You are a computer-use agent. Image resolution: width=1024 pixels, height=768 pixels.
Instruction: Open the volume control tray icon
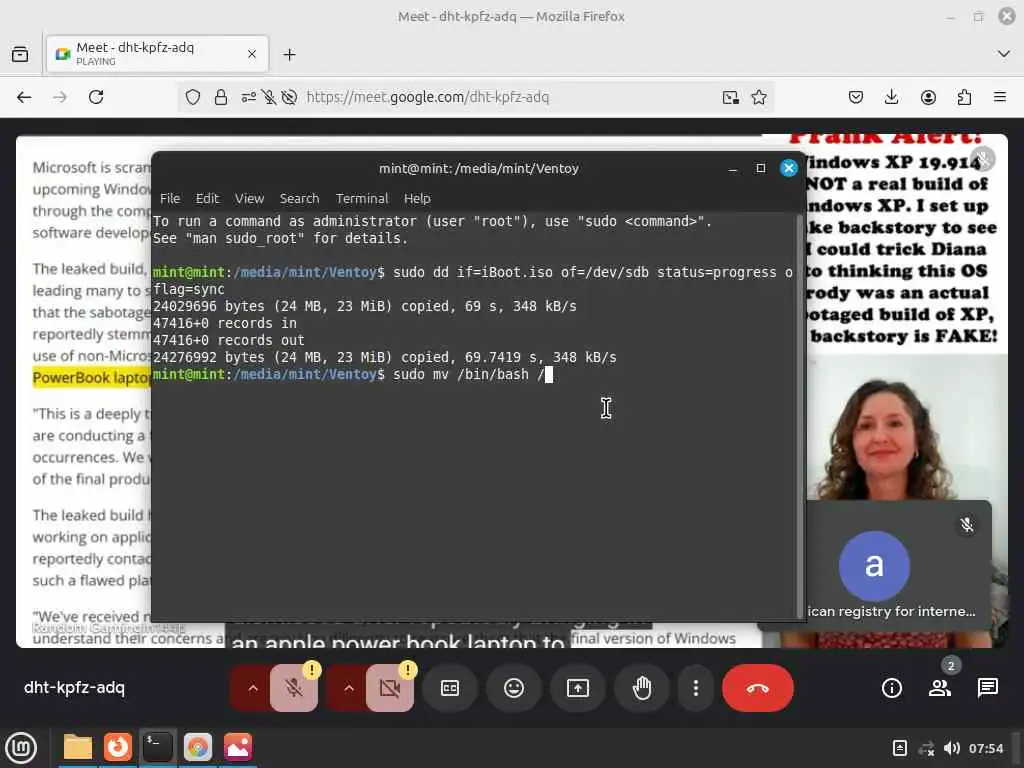[952, 748]
